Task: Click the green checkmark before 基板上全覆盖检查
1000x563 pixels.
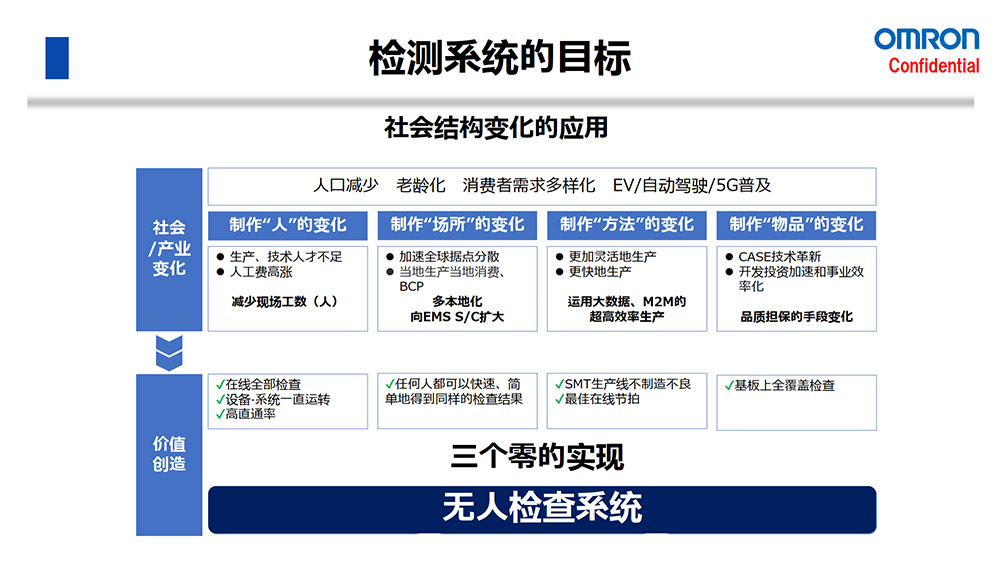Action: tap(728, 385)
